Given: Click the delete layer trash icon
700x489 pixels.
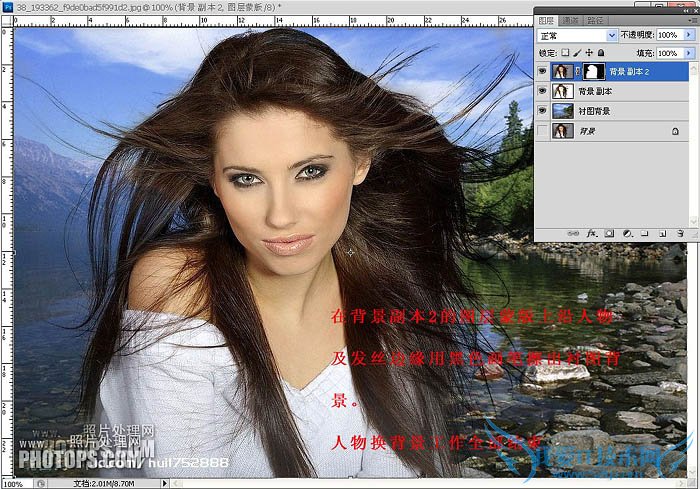Looking at the screenshot, I should (680, 234).
